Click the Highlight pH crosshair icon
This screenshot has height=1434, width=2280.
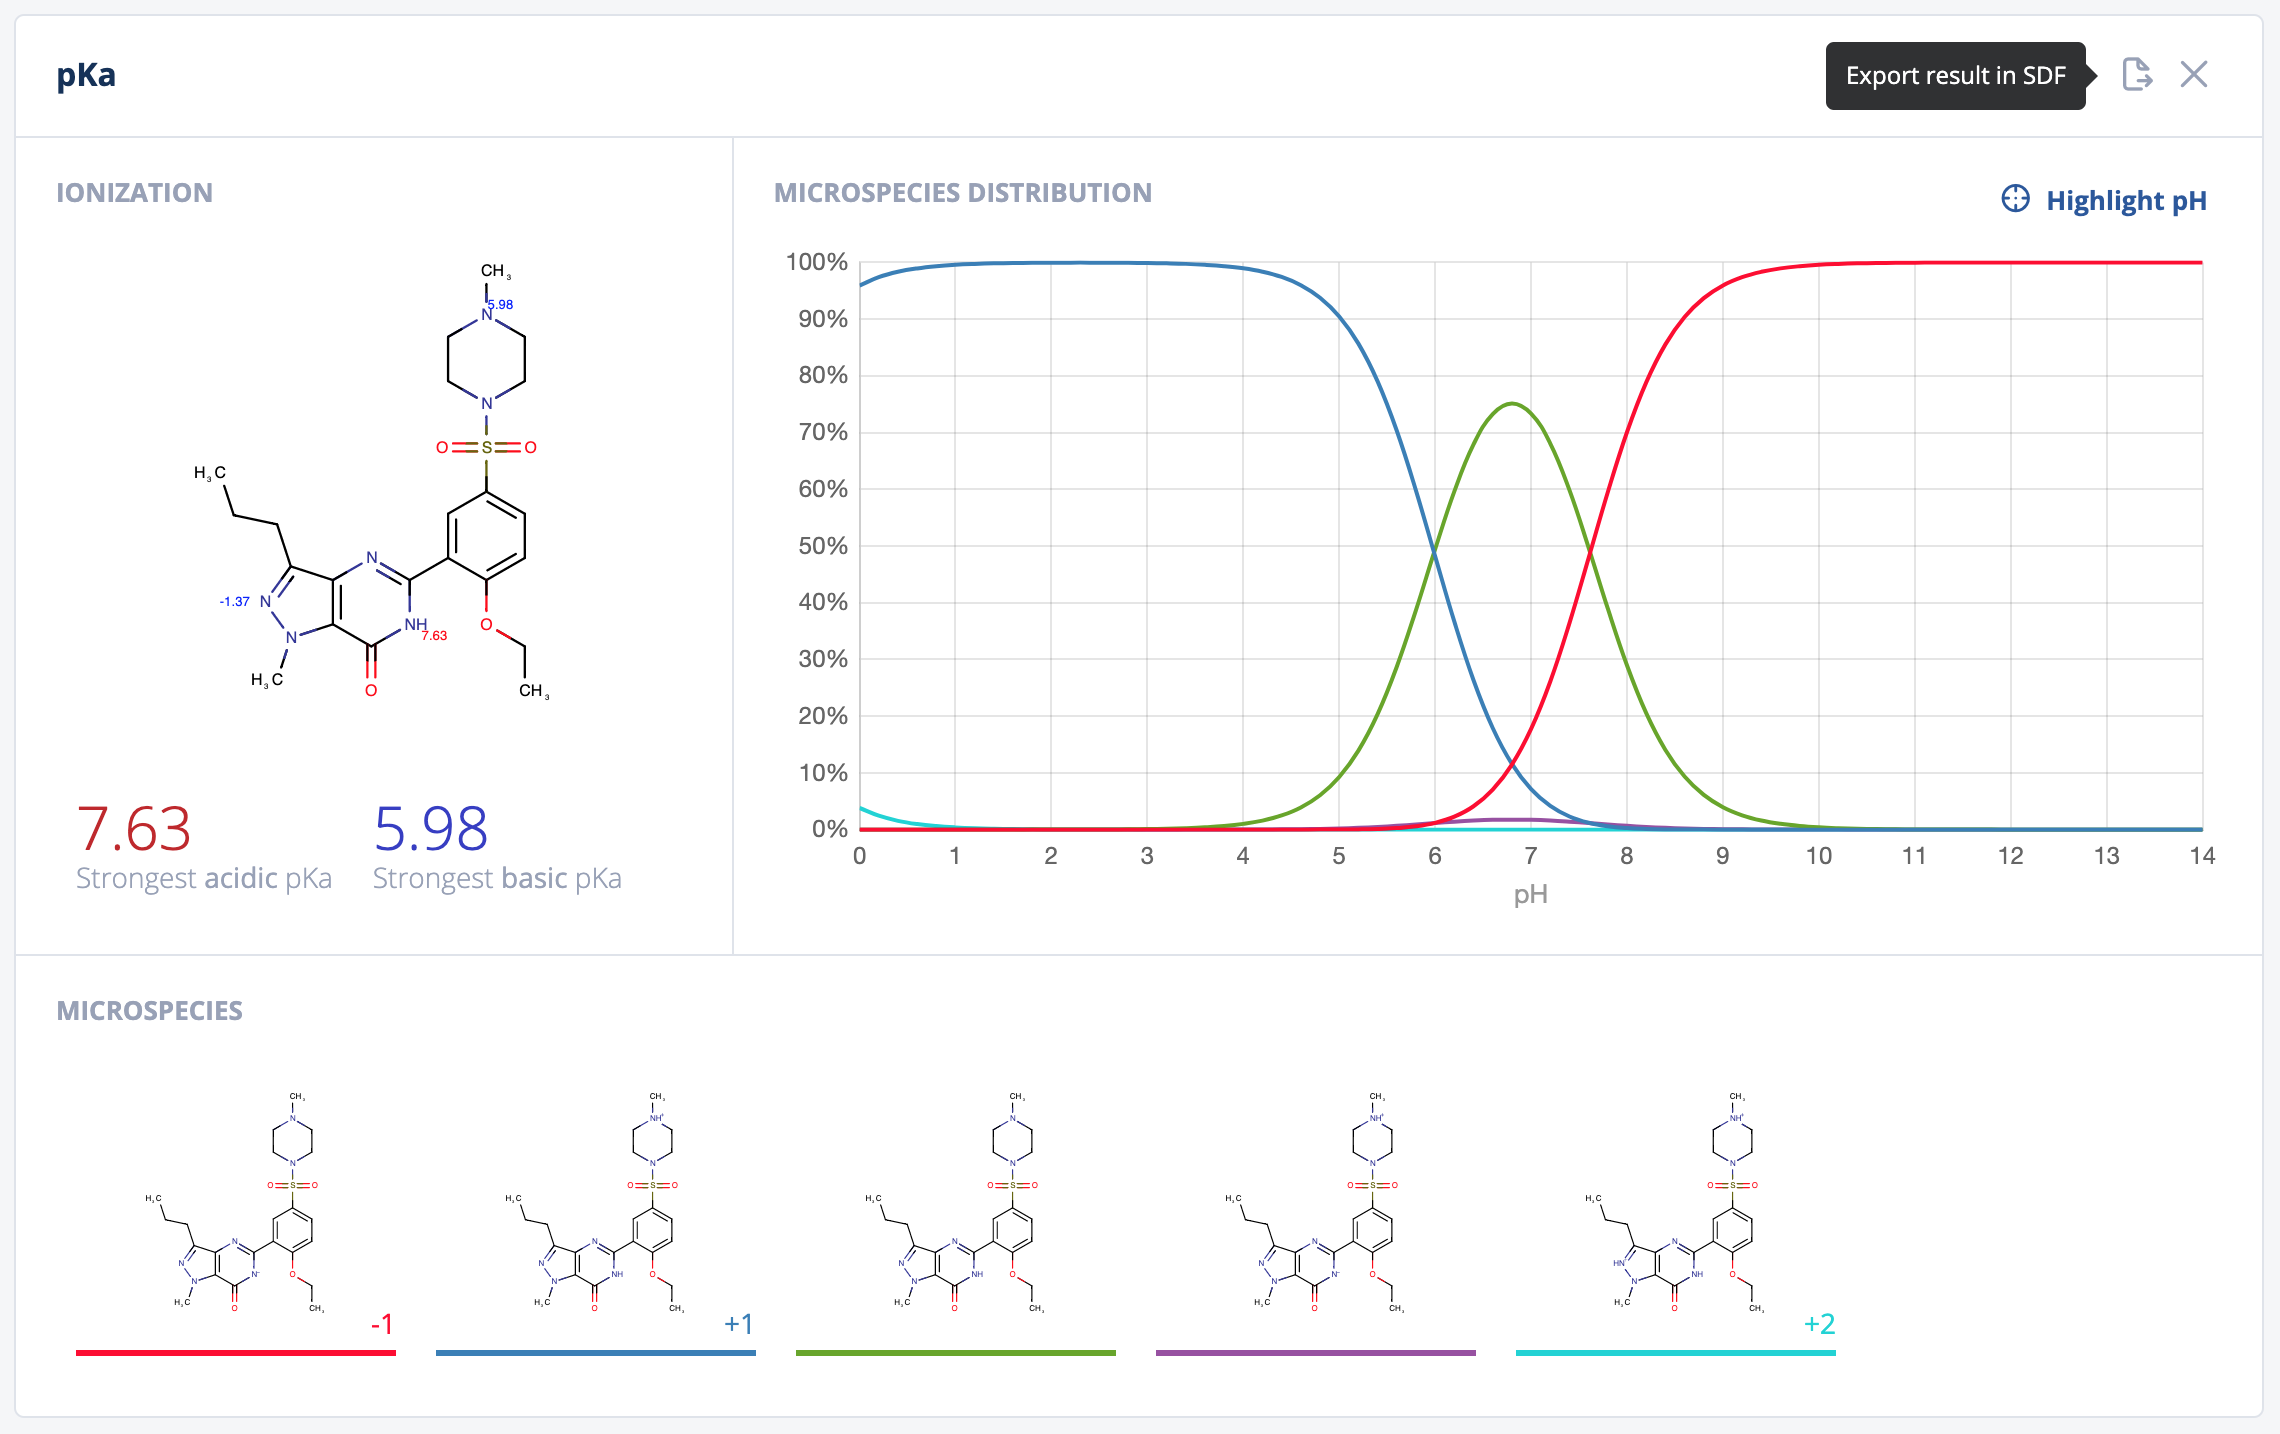[x=2015, y=199]
